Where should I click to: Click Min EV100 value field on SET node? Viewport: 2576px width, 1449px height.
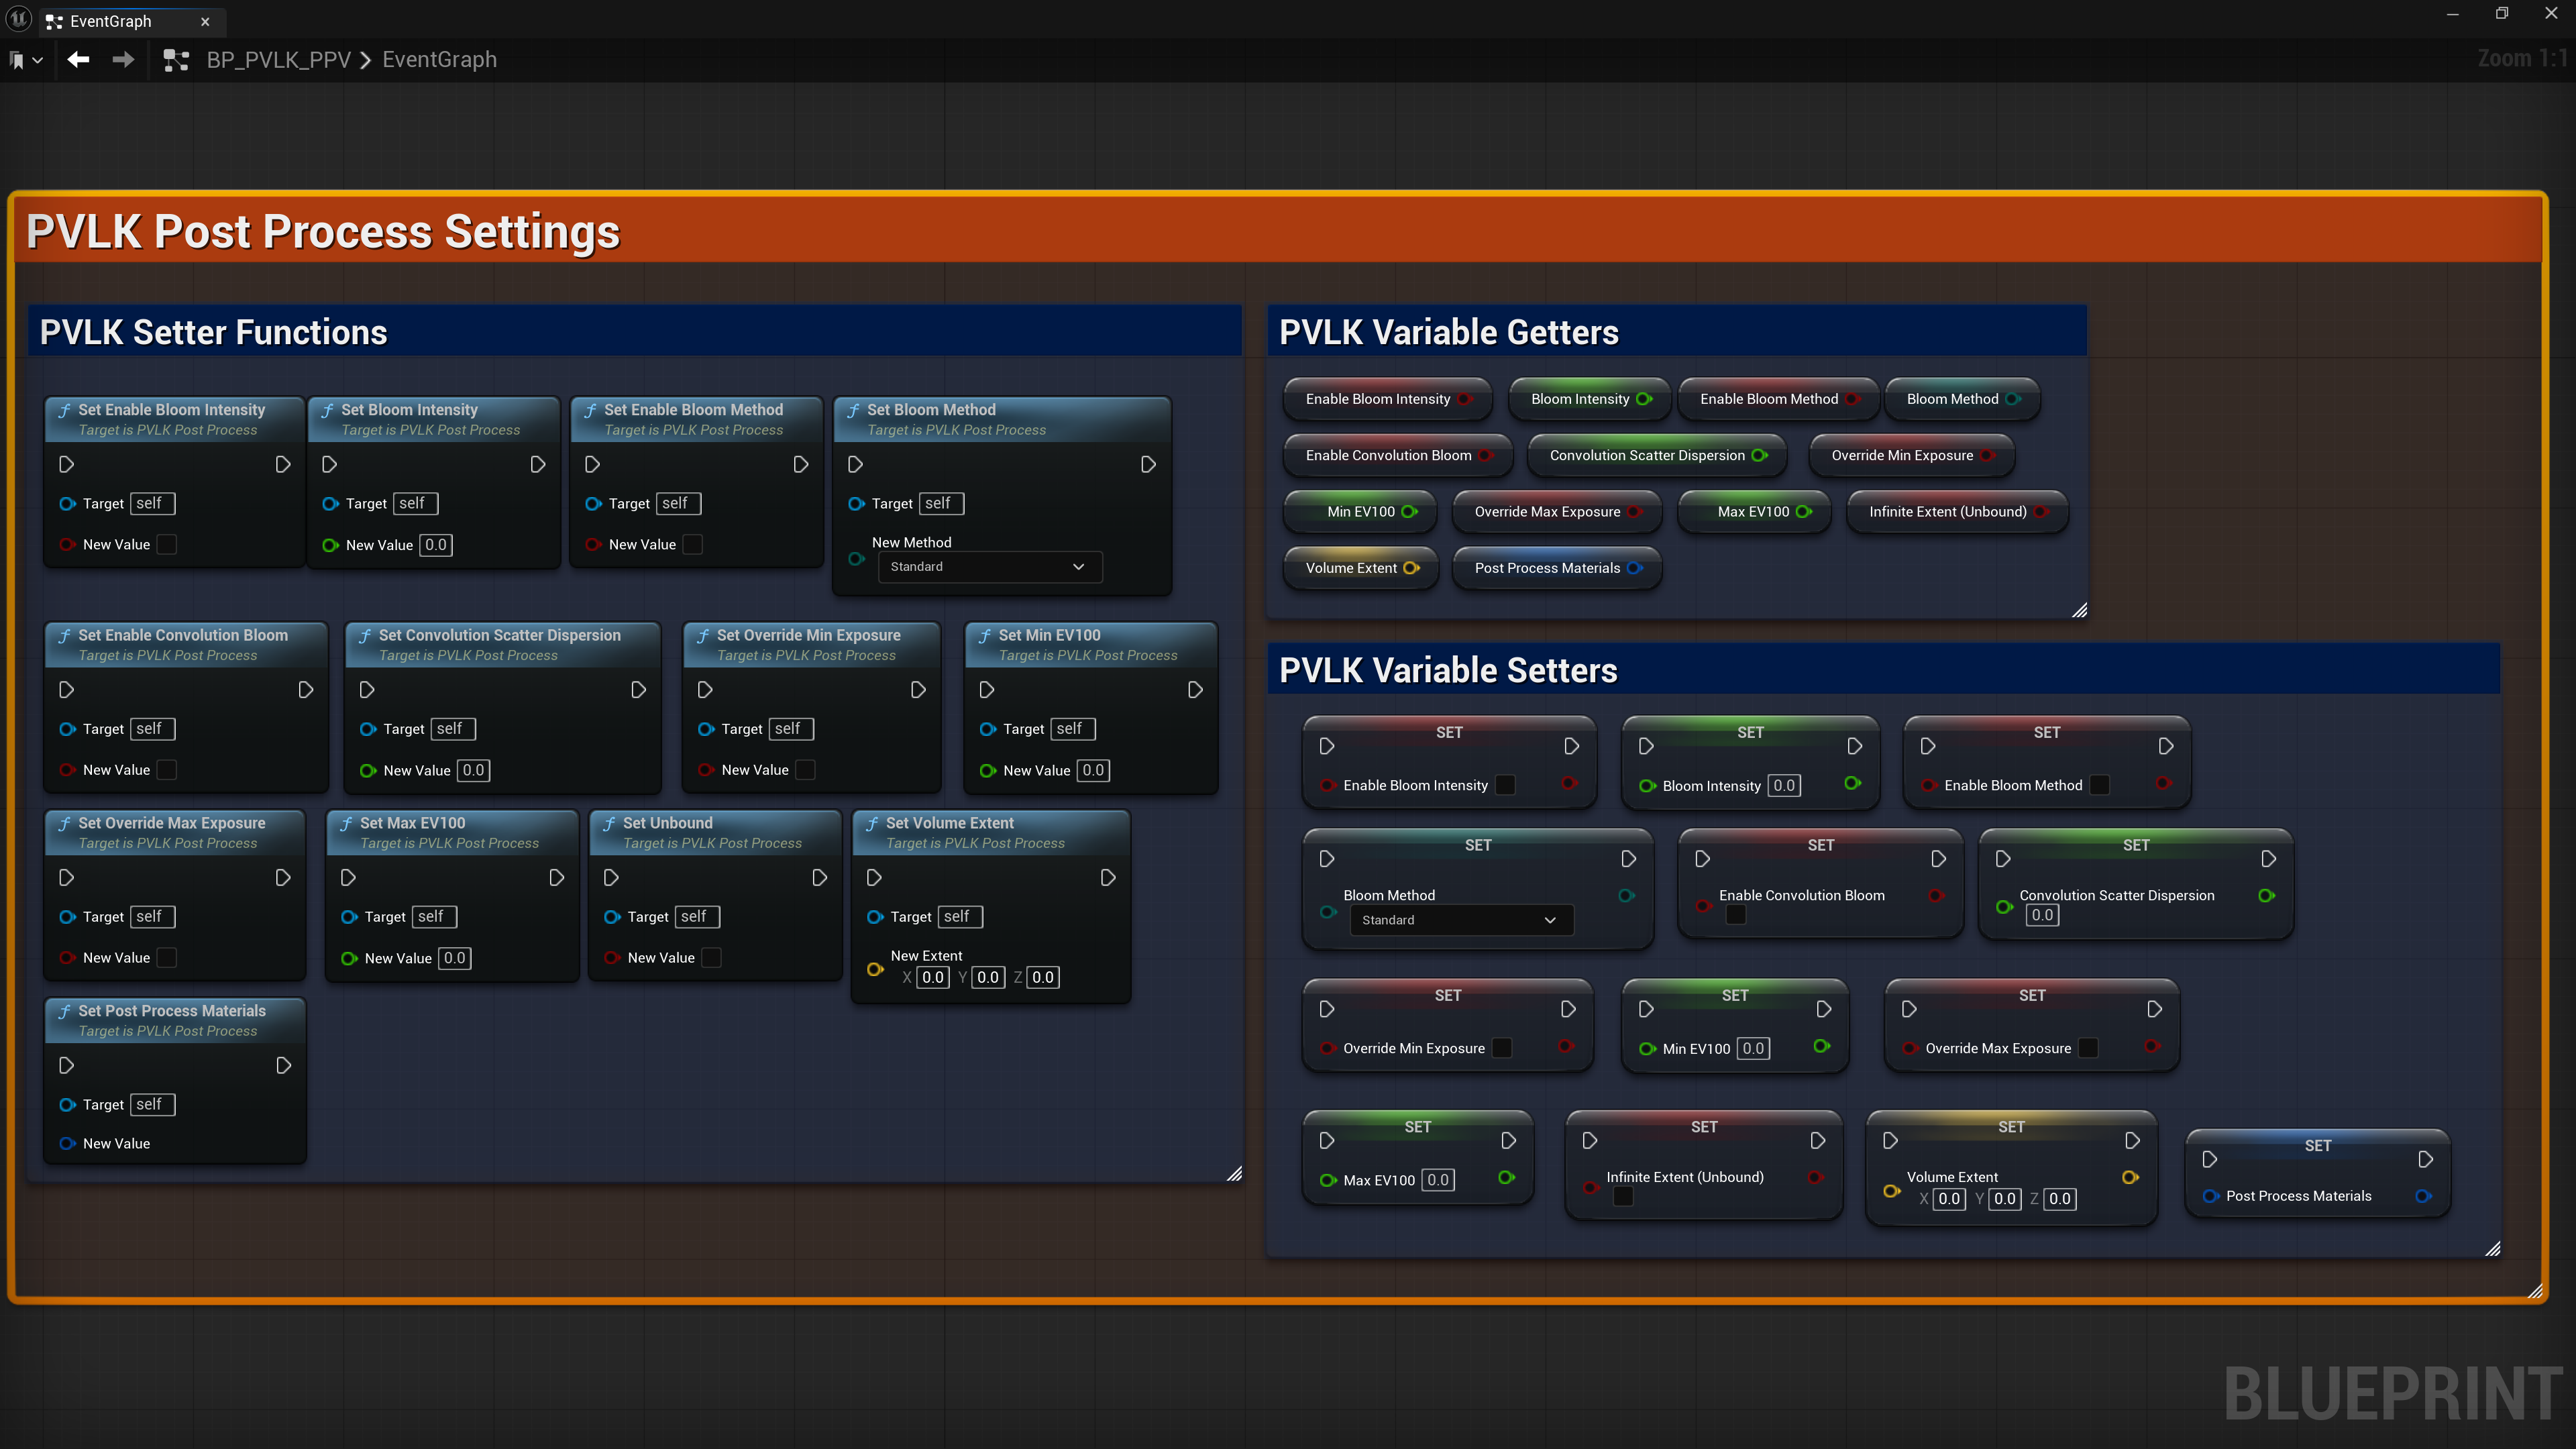[x=1753, y=1048]
